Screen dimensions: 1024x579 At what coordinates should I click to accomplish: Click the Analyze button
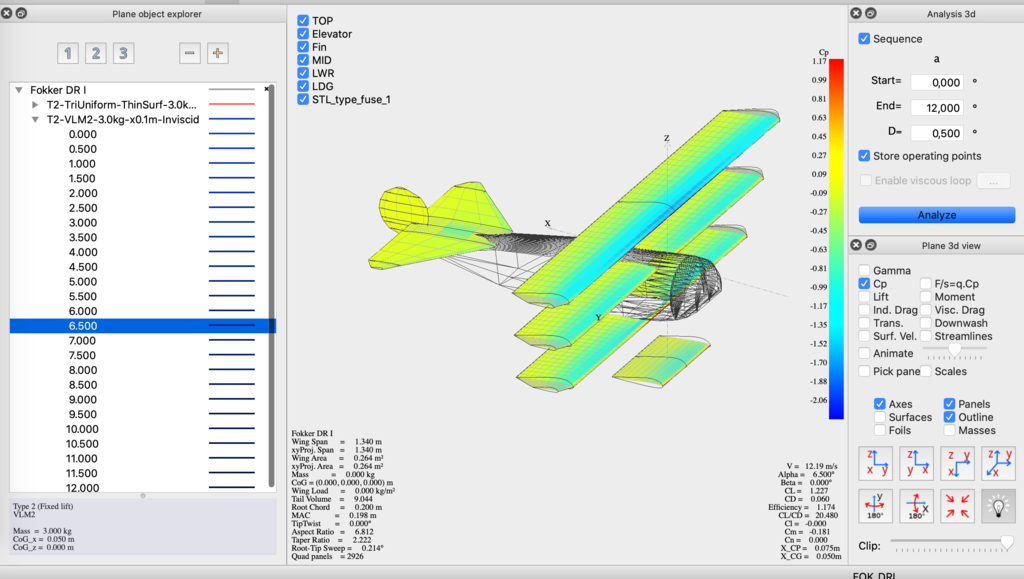click(936, 215)
